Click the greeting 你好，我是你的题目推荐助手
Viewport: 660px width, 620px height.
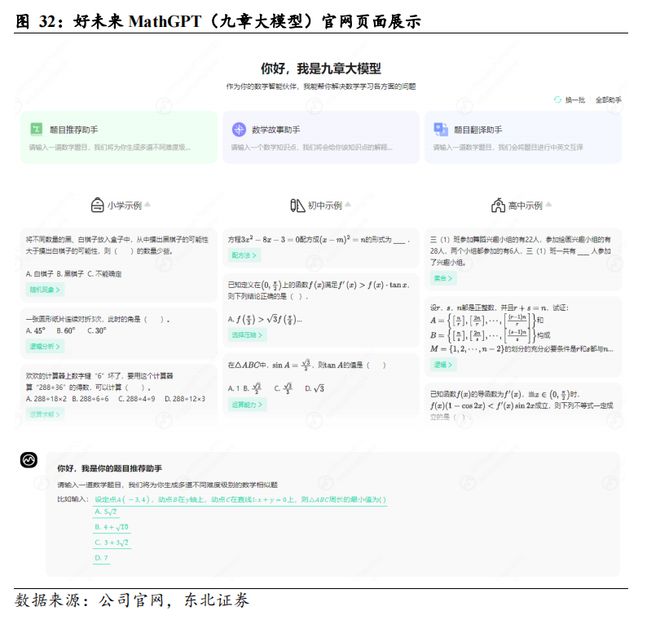pos(110,468)
